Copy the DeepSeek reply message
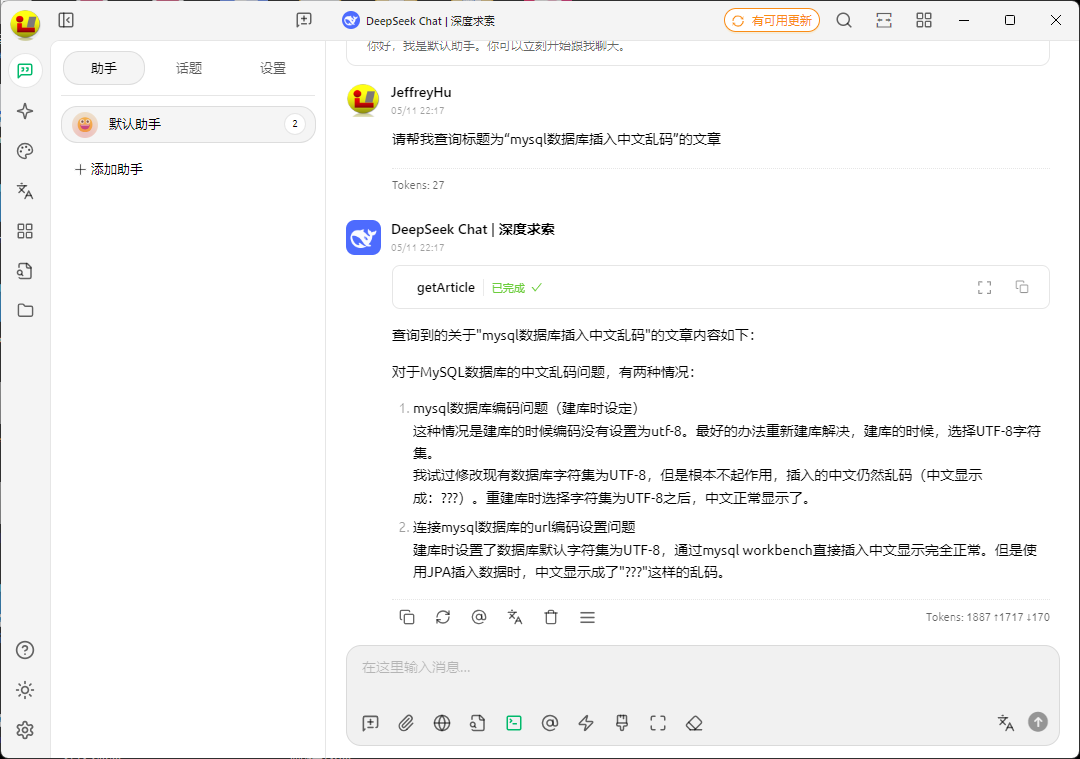The width and height of the screenshot is (1080, 759). [407, 617]
